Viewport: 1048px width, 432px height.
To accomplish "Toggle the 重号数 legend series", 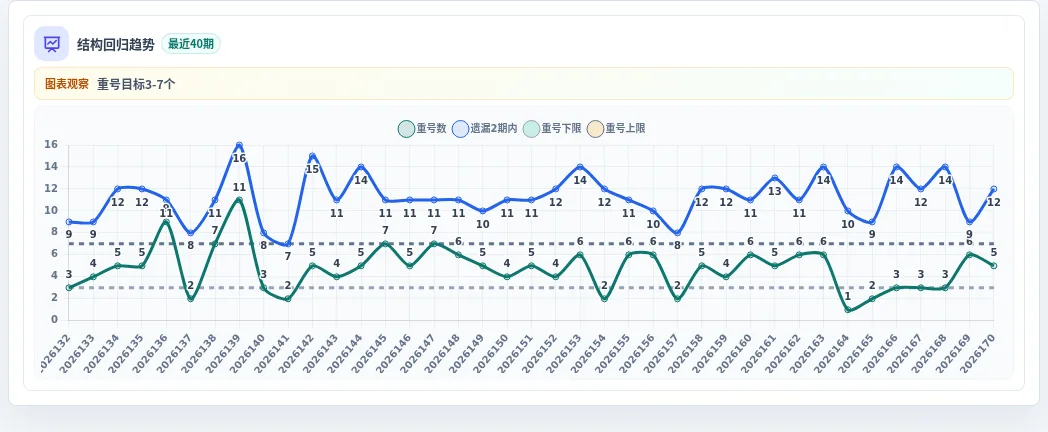I will [x=422, y=129].
